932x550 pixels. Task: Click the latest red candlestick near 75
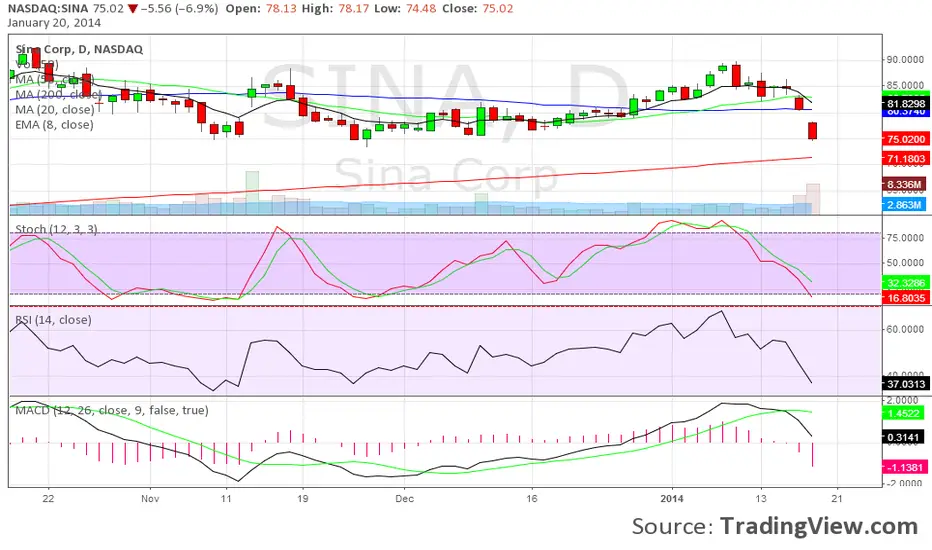[813, 131]
